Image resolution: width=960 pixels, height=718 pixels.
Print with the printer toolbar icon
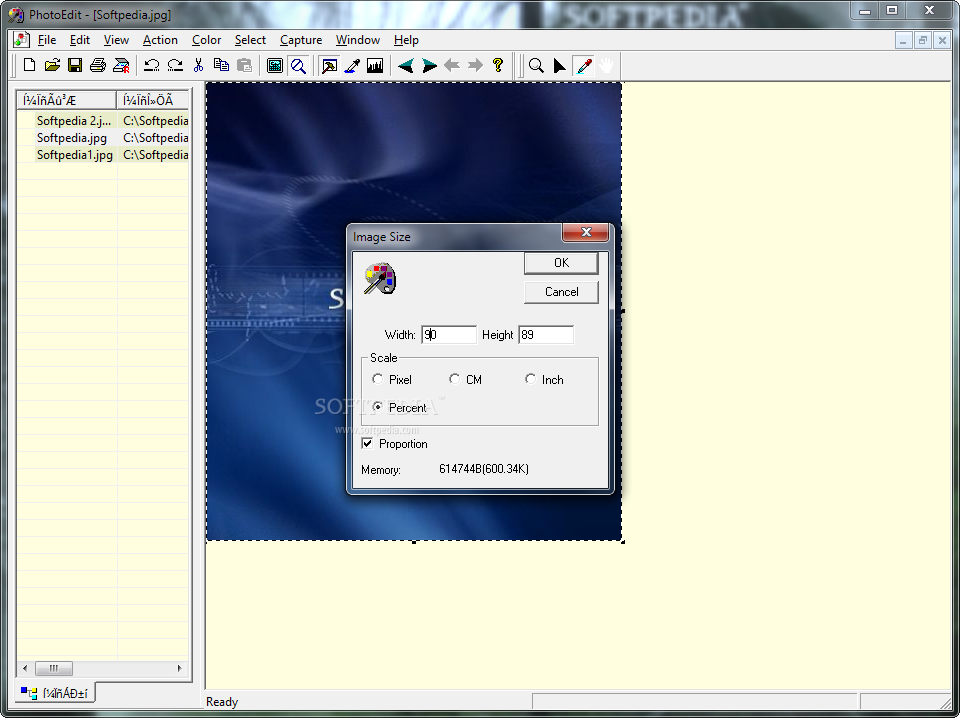[x=98, y=65]
